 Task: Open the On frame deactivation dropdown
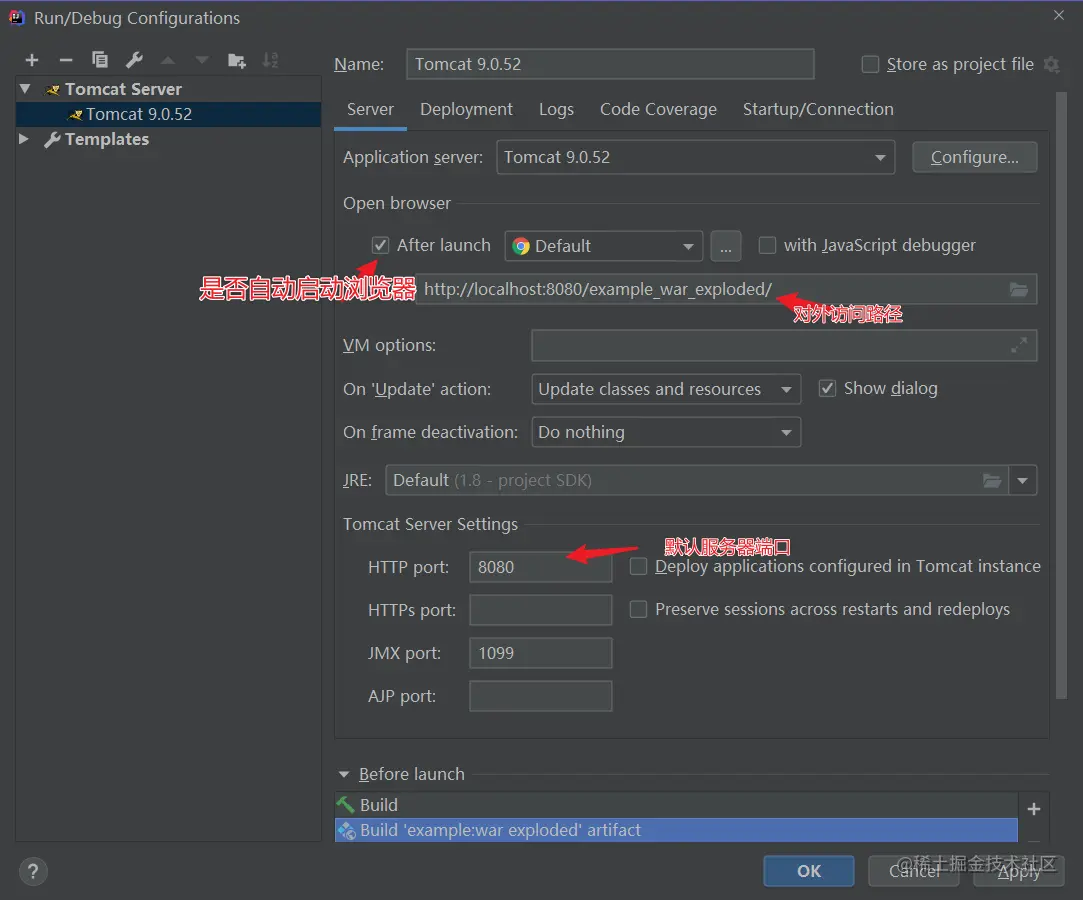pyautogui.click(x=666, y=432)
